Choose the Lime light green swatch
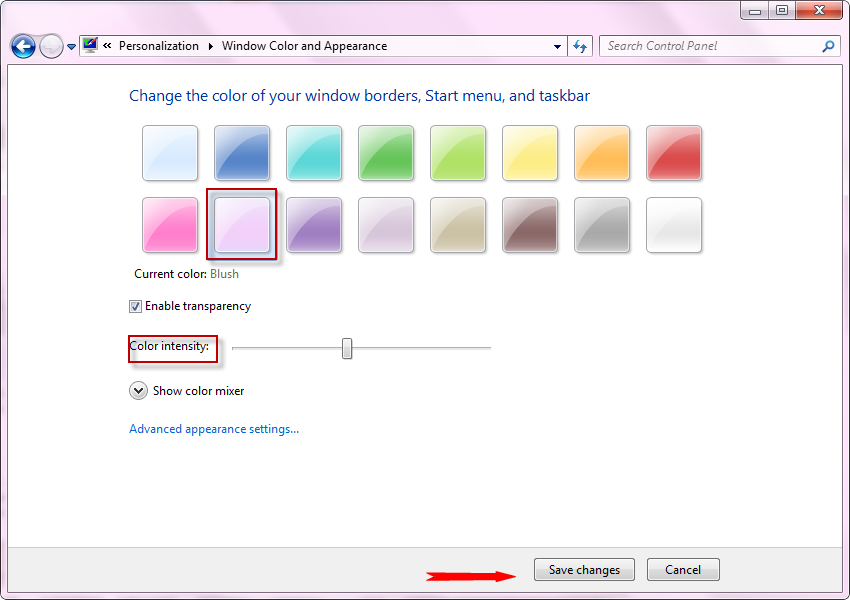Screen dimensions: 850x600 (458, 153)
